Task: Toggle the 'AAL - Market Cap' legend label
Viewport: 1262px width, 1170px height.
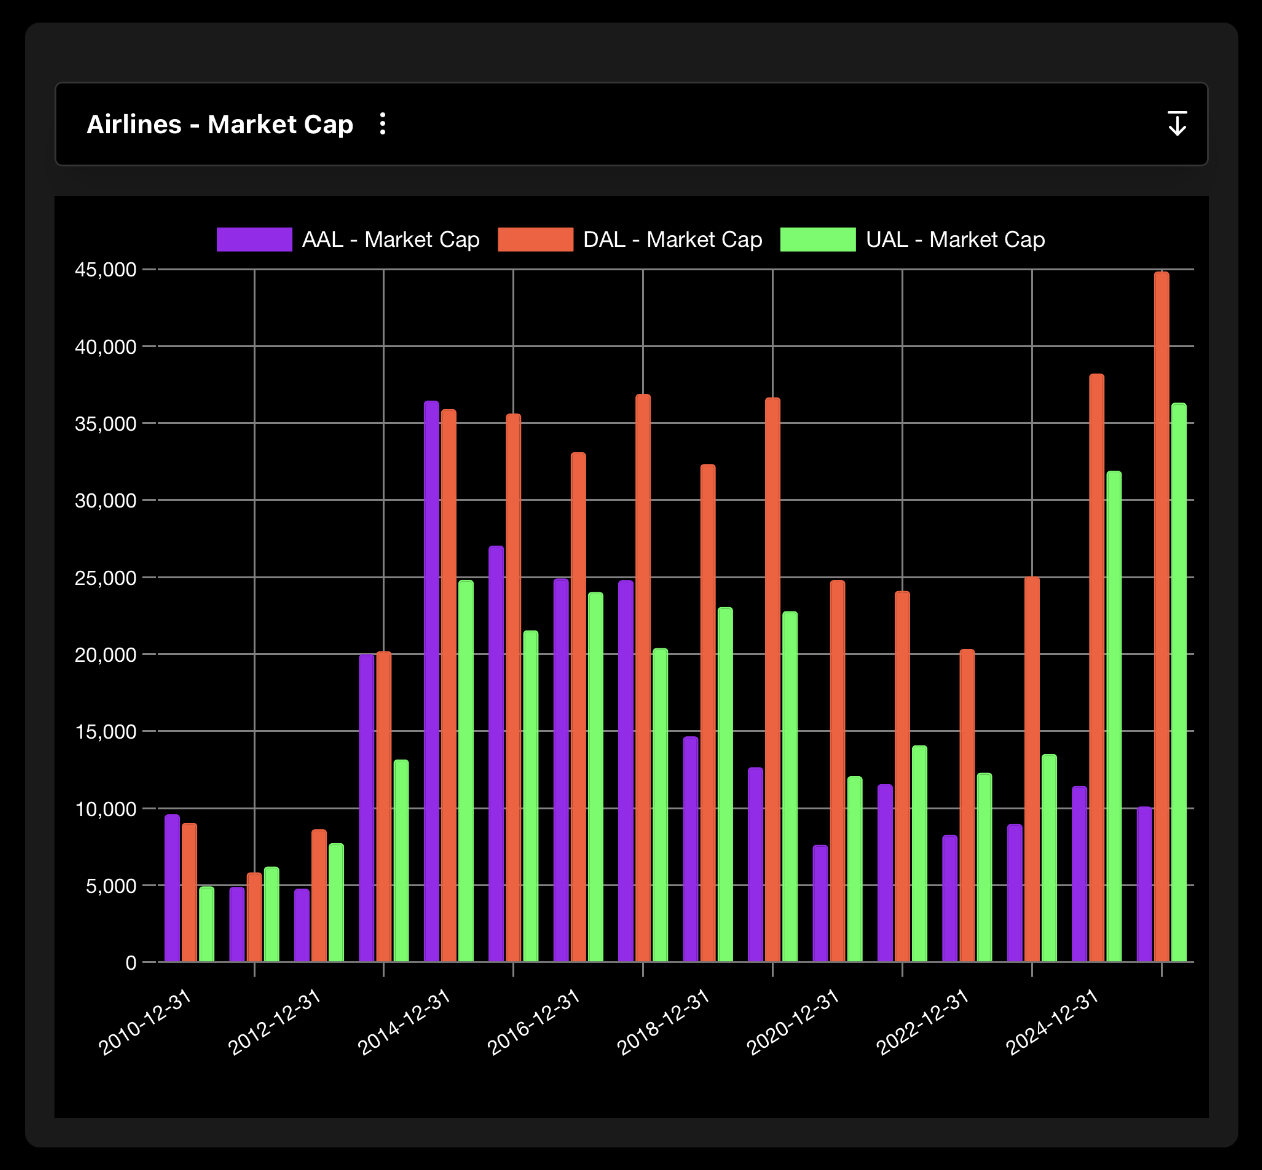Action: pos(390,240)
